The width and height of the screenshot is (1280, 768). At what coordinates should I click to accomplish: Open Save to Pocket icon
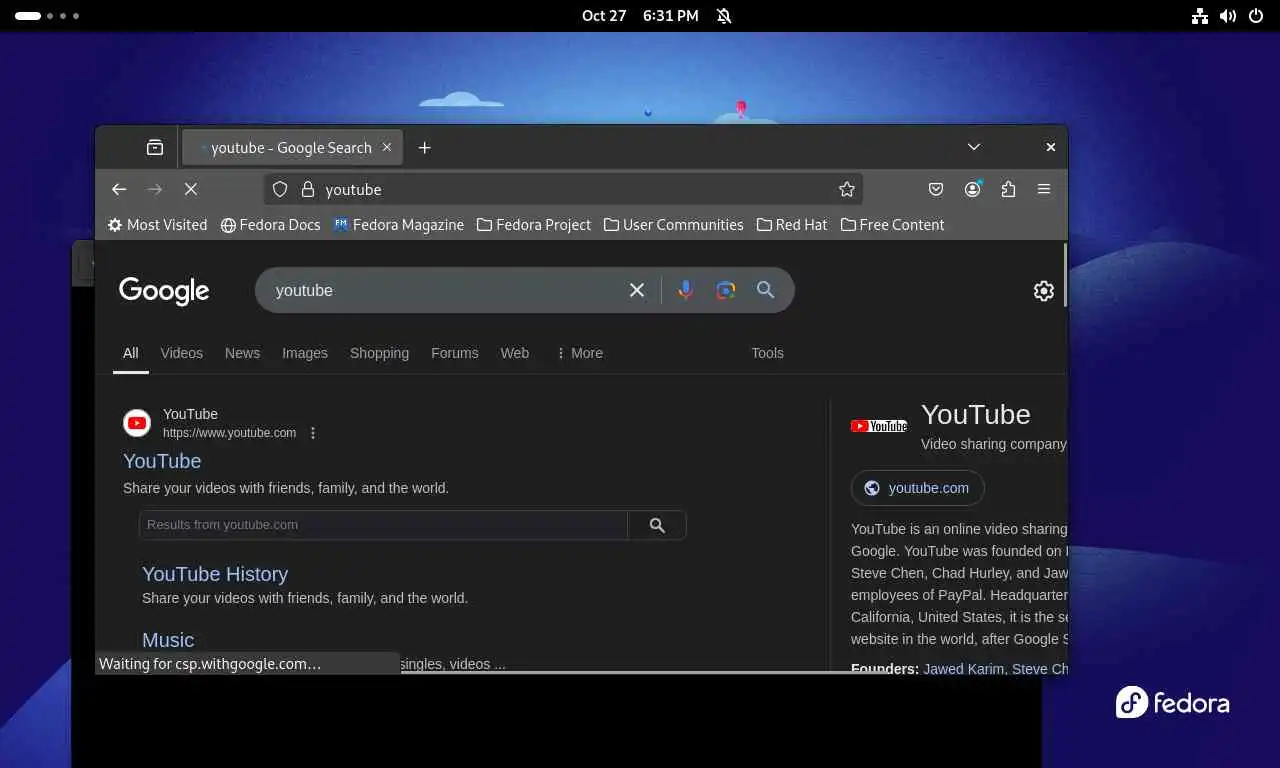[936, 189]
